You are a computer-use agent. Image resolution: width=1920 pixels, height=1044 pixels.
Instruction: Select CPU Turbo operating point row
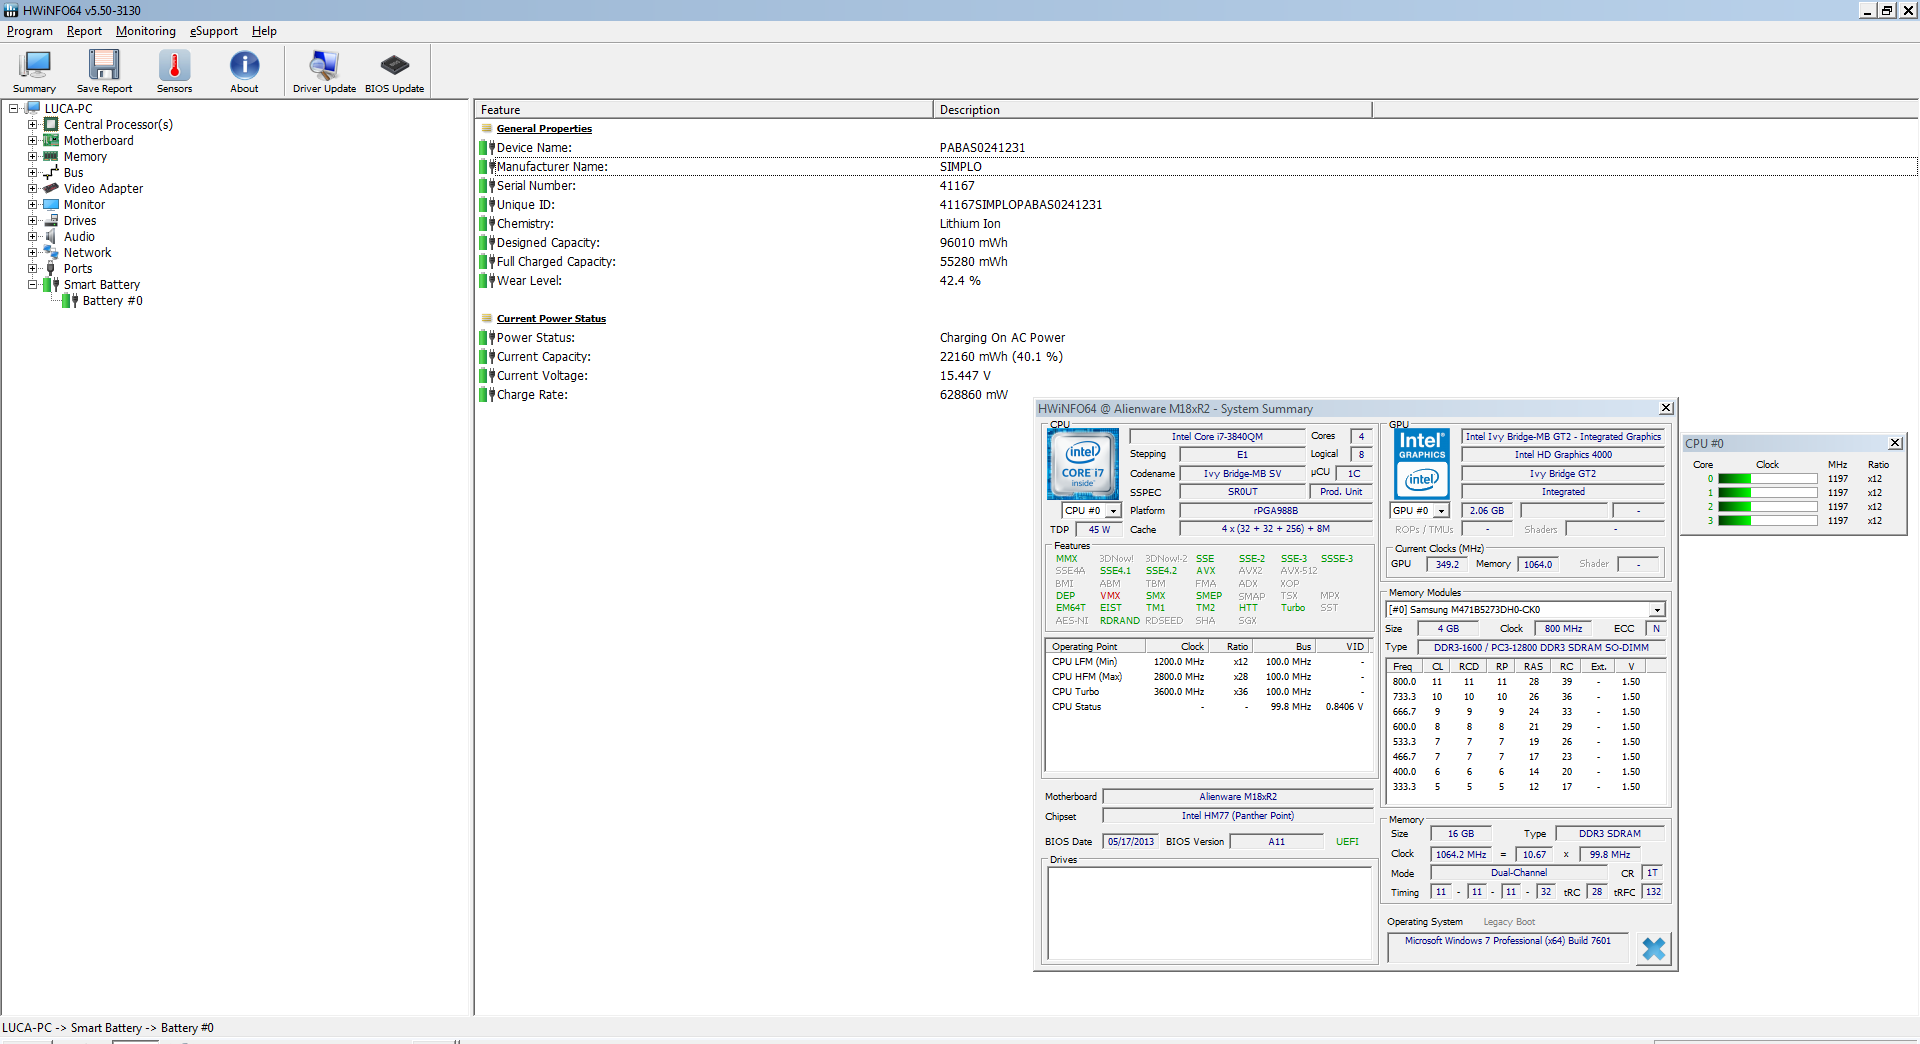(x=1208, y=692)
